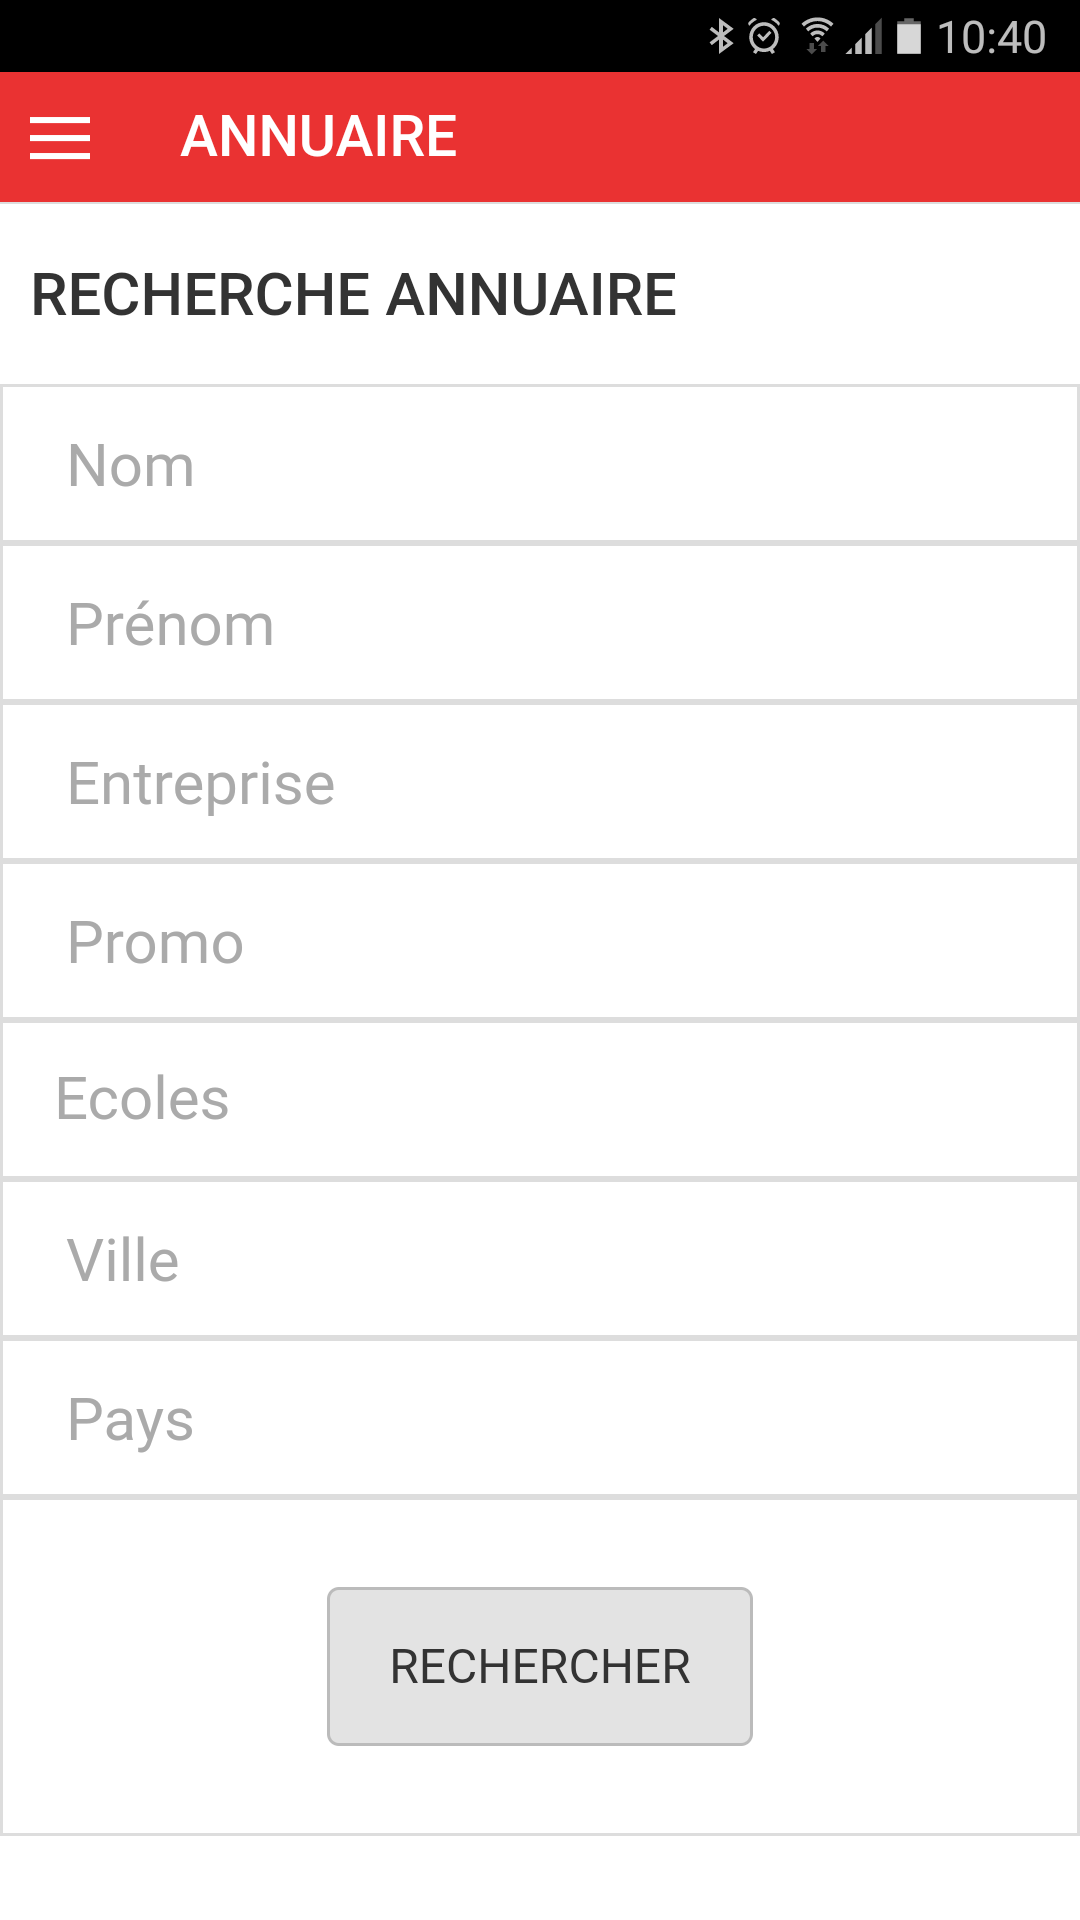Tap the Bluetooth status icon
This screenshot has width=1080, height=1920.
(x=720, y=37)
